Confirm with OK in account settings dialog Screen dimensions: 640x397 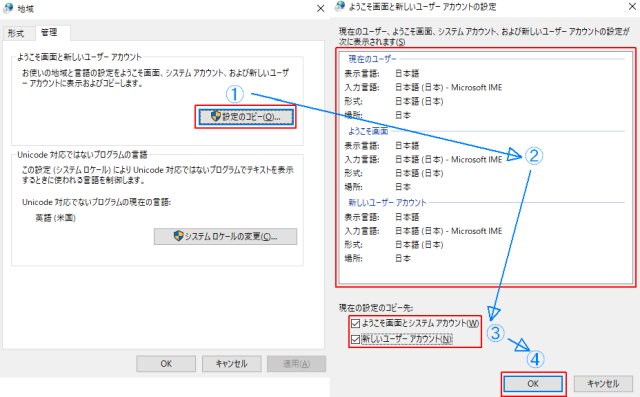[x=533, y=384]
